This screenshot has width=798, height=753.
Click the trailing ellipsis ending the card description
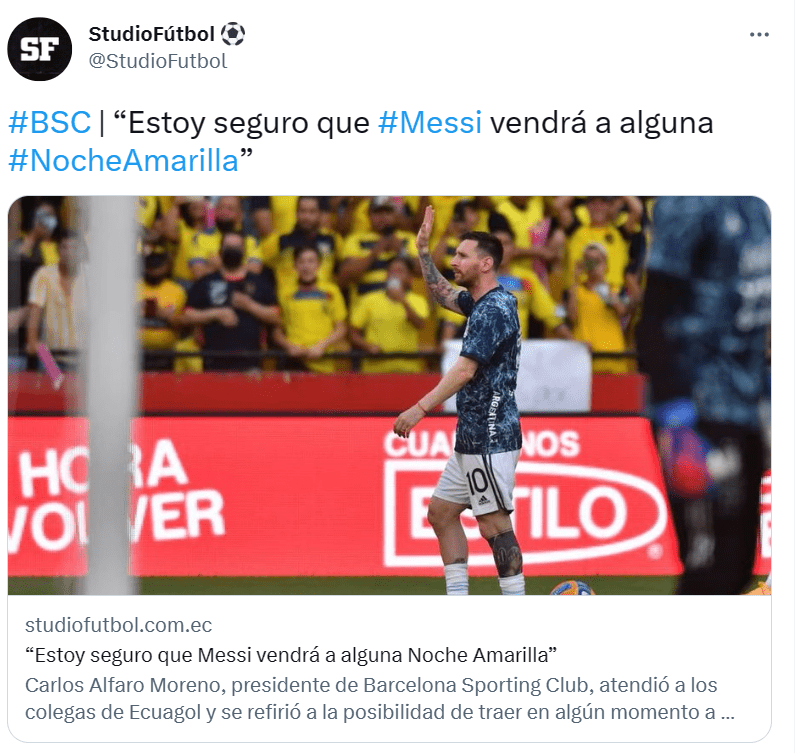728,713
